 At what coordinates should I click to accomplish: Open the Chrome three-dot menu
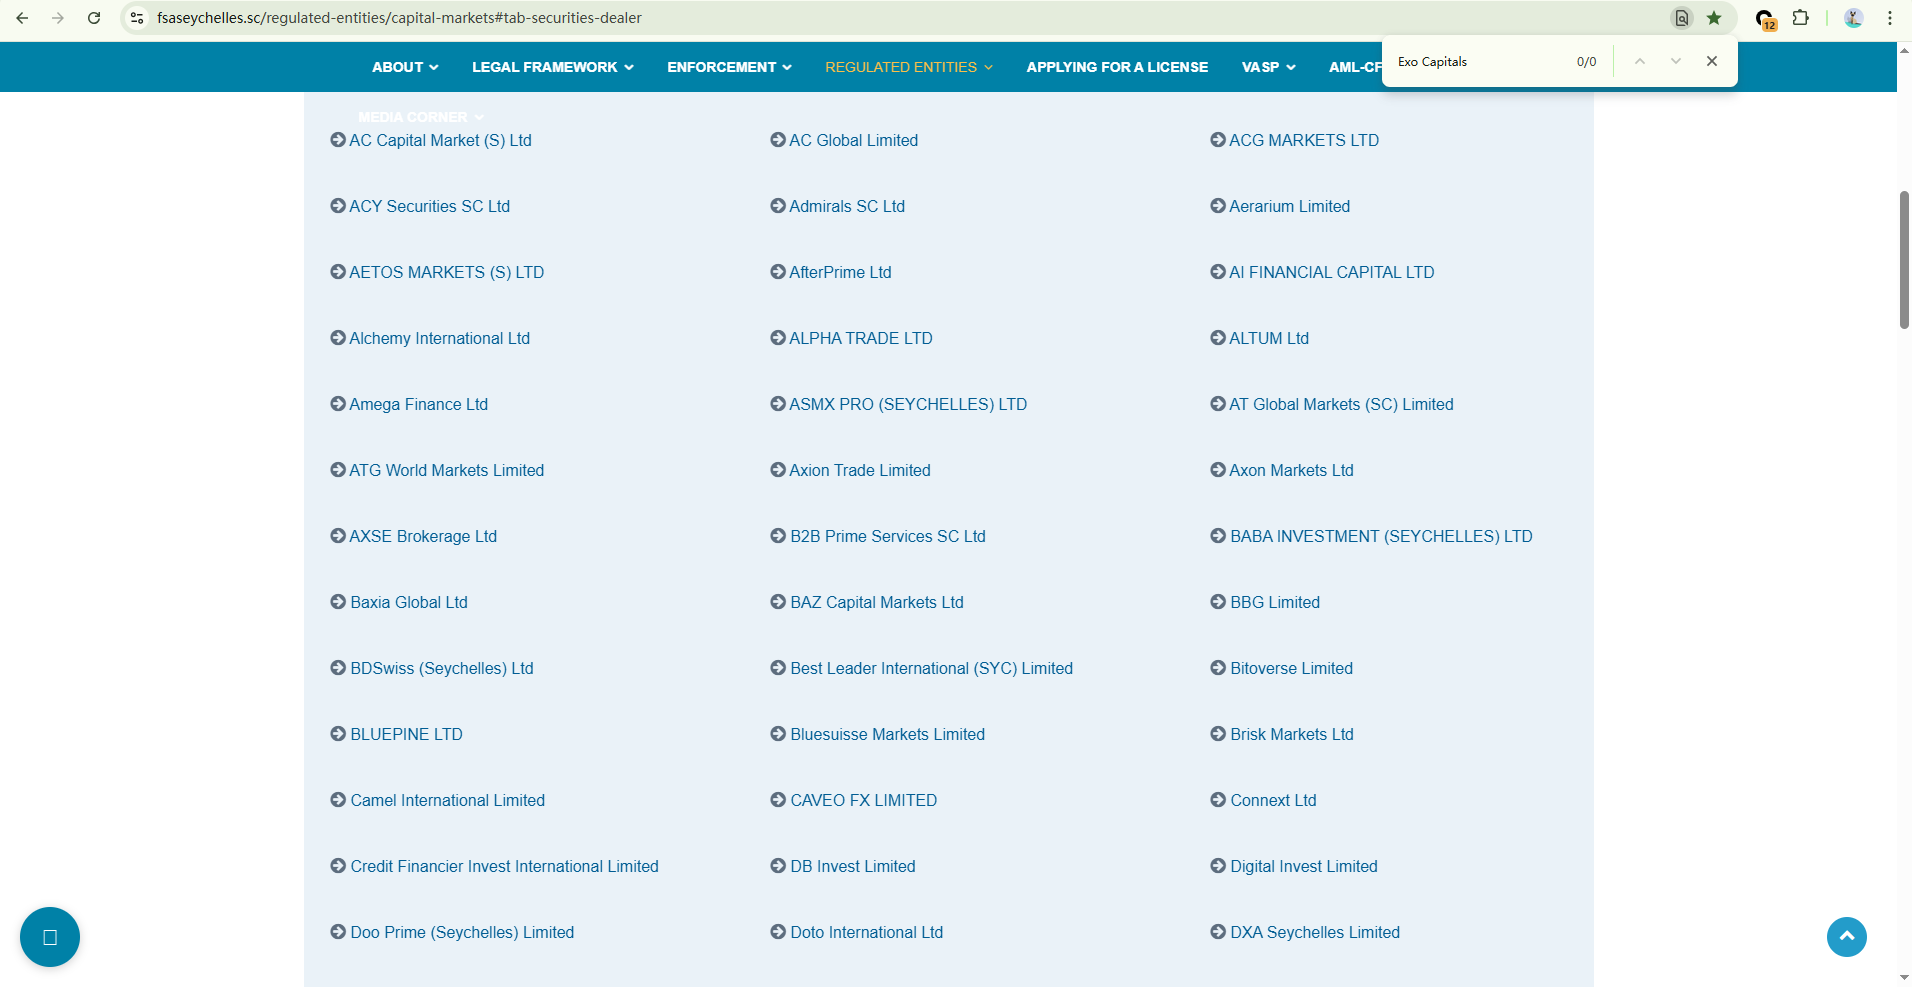[x=1890, y=18]
